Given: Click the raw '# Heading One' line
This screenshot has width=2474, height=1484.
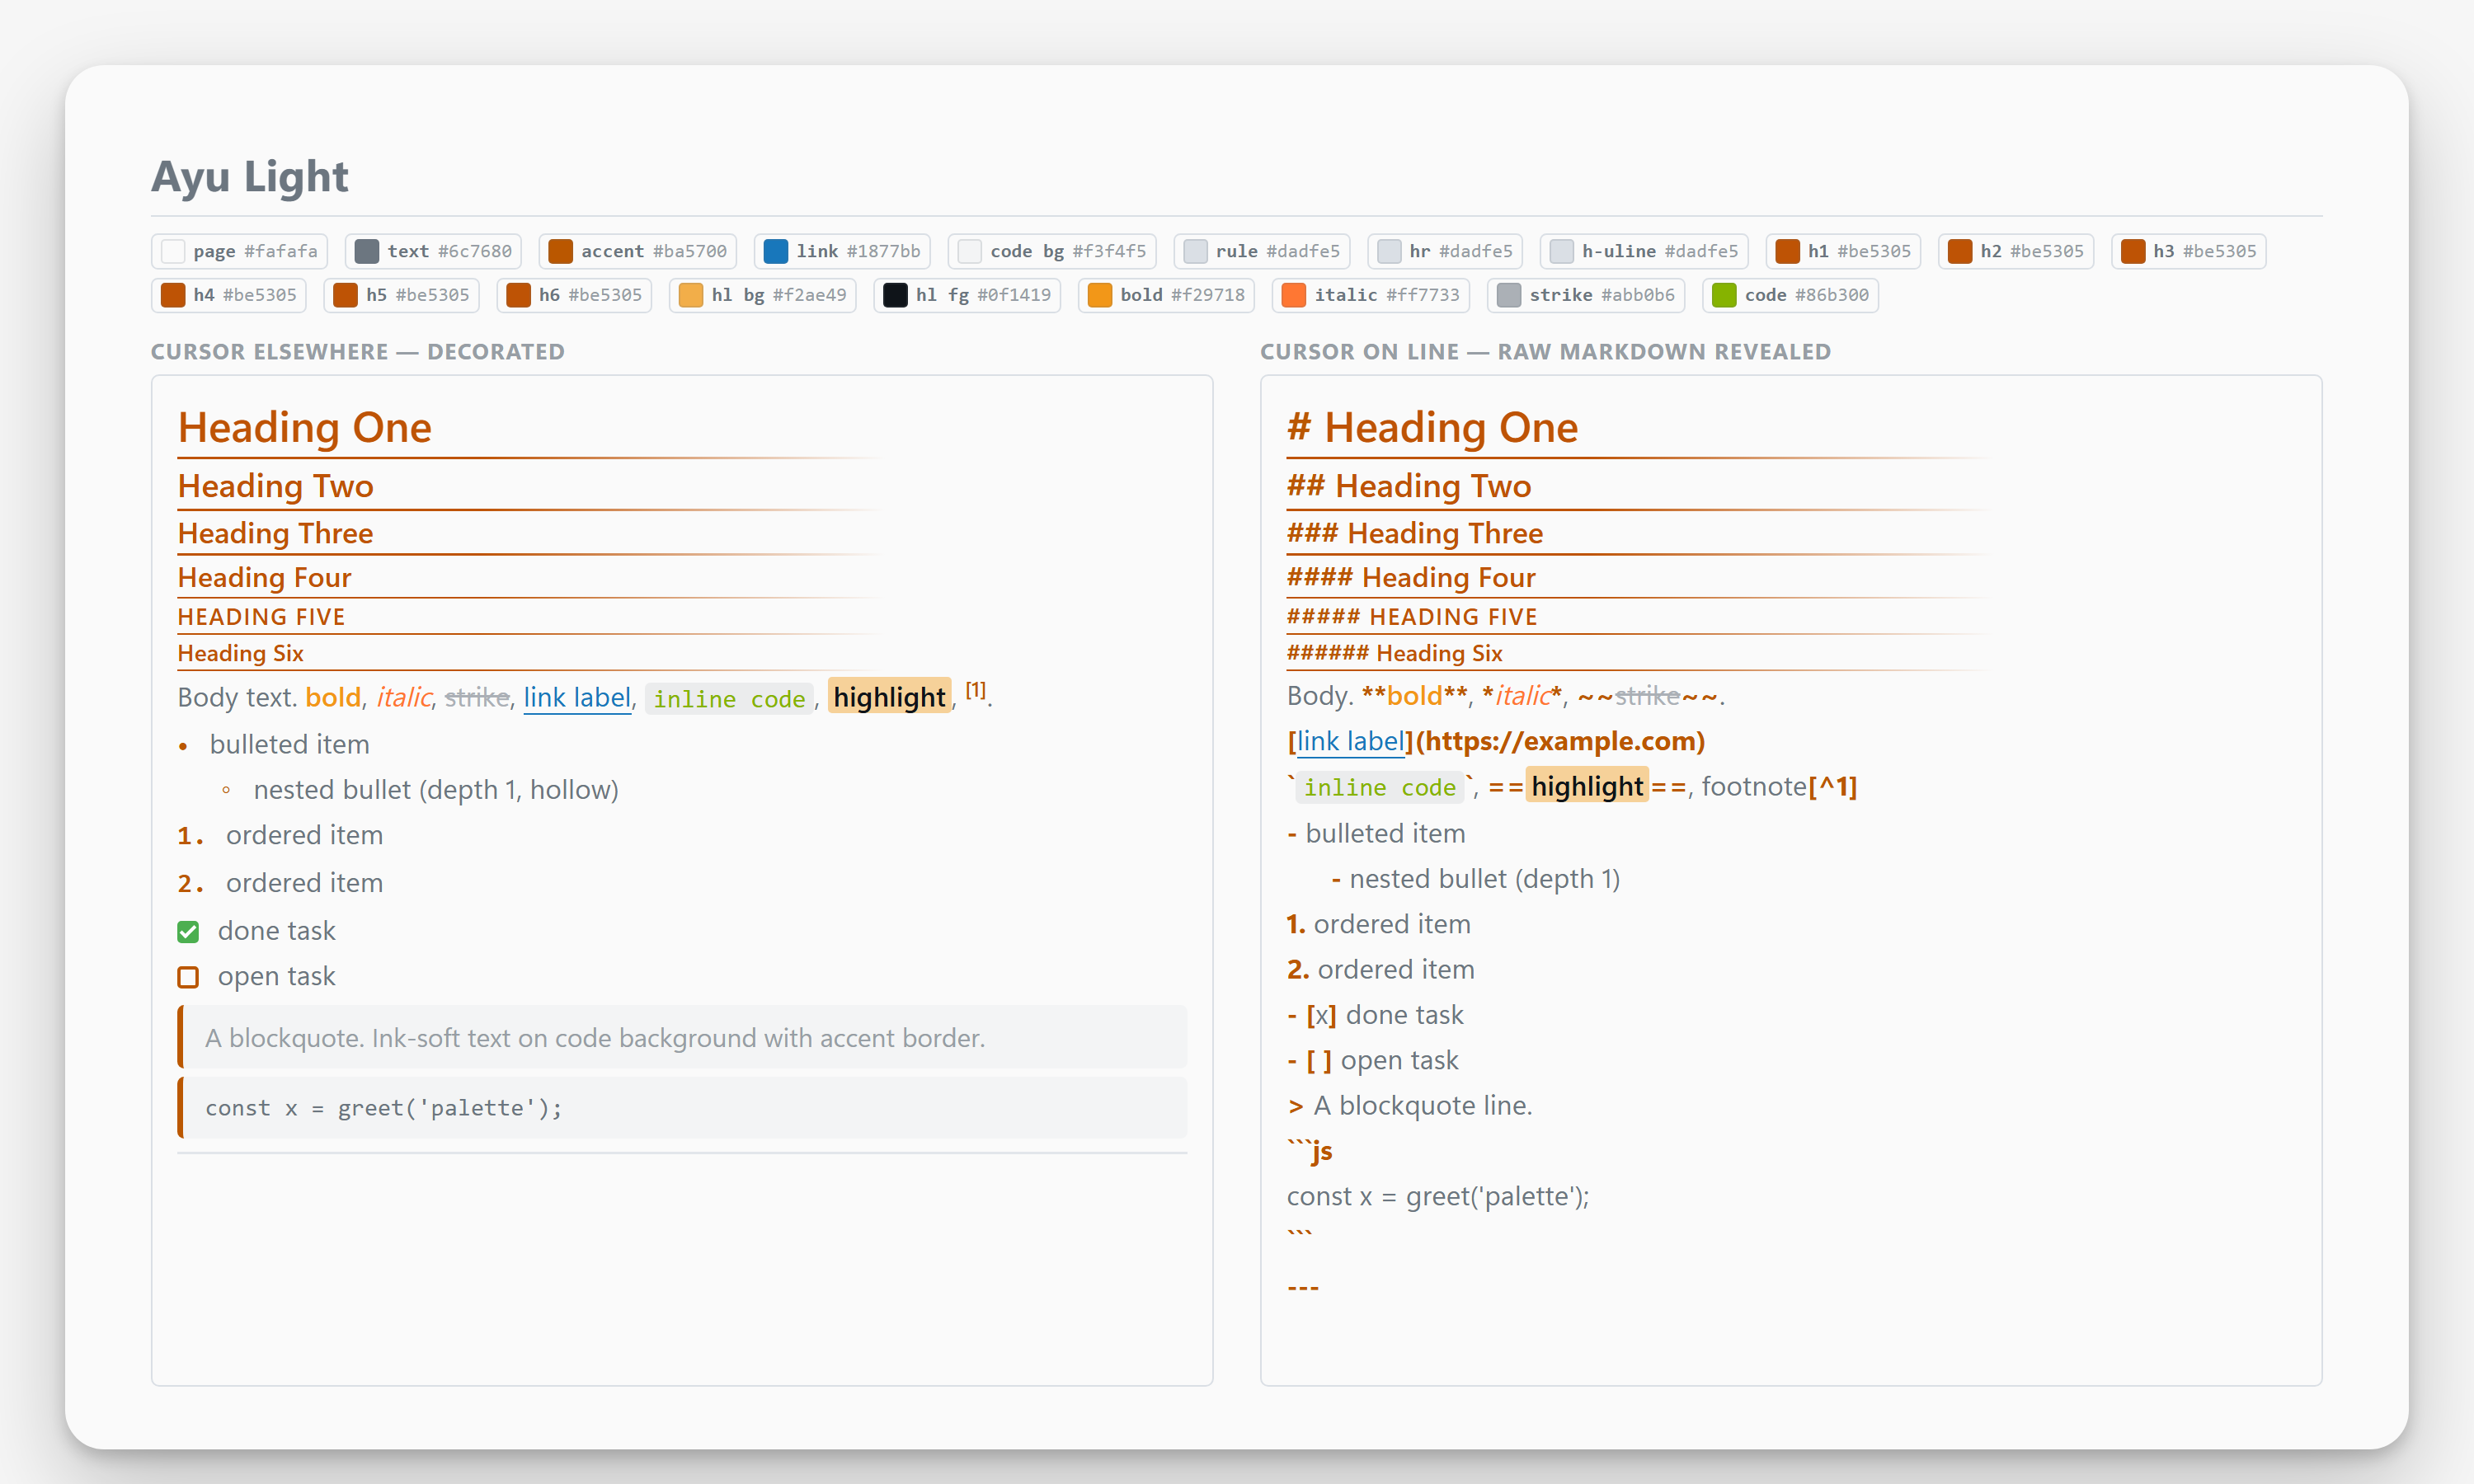Looking at the screenshot, I should [1432, 427].
